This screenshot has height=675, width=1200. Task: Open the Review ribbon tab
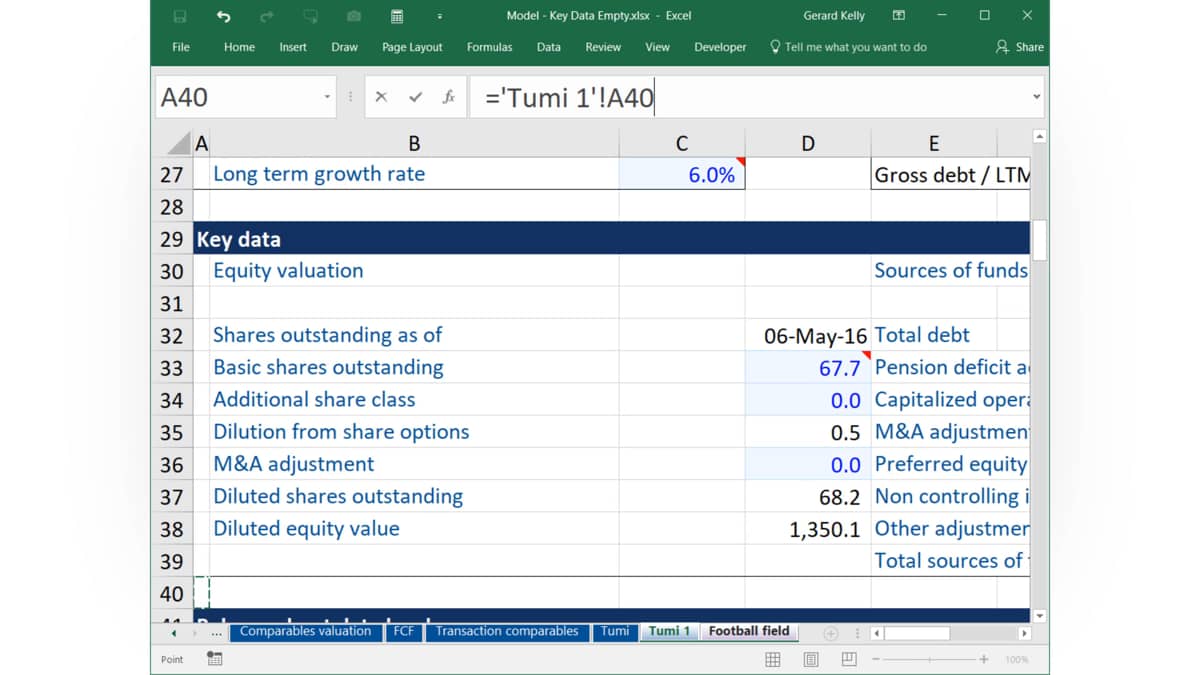[603, 47]
